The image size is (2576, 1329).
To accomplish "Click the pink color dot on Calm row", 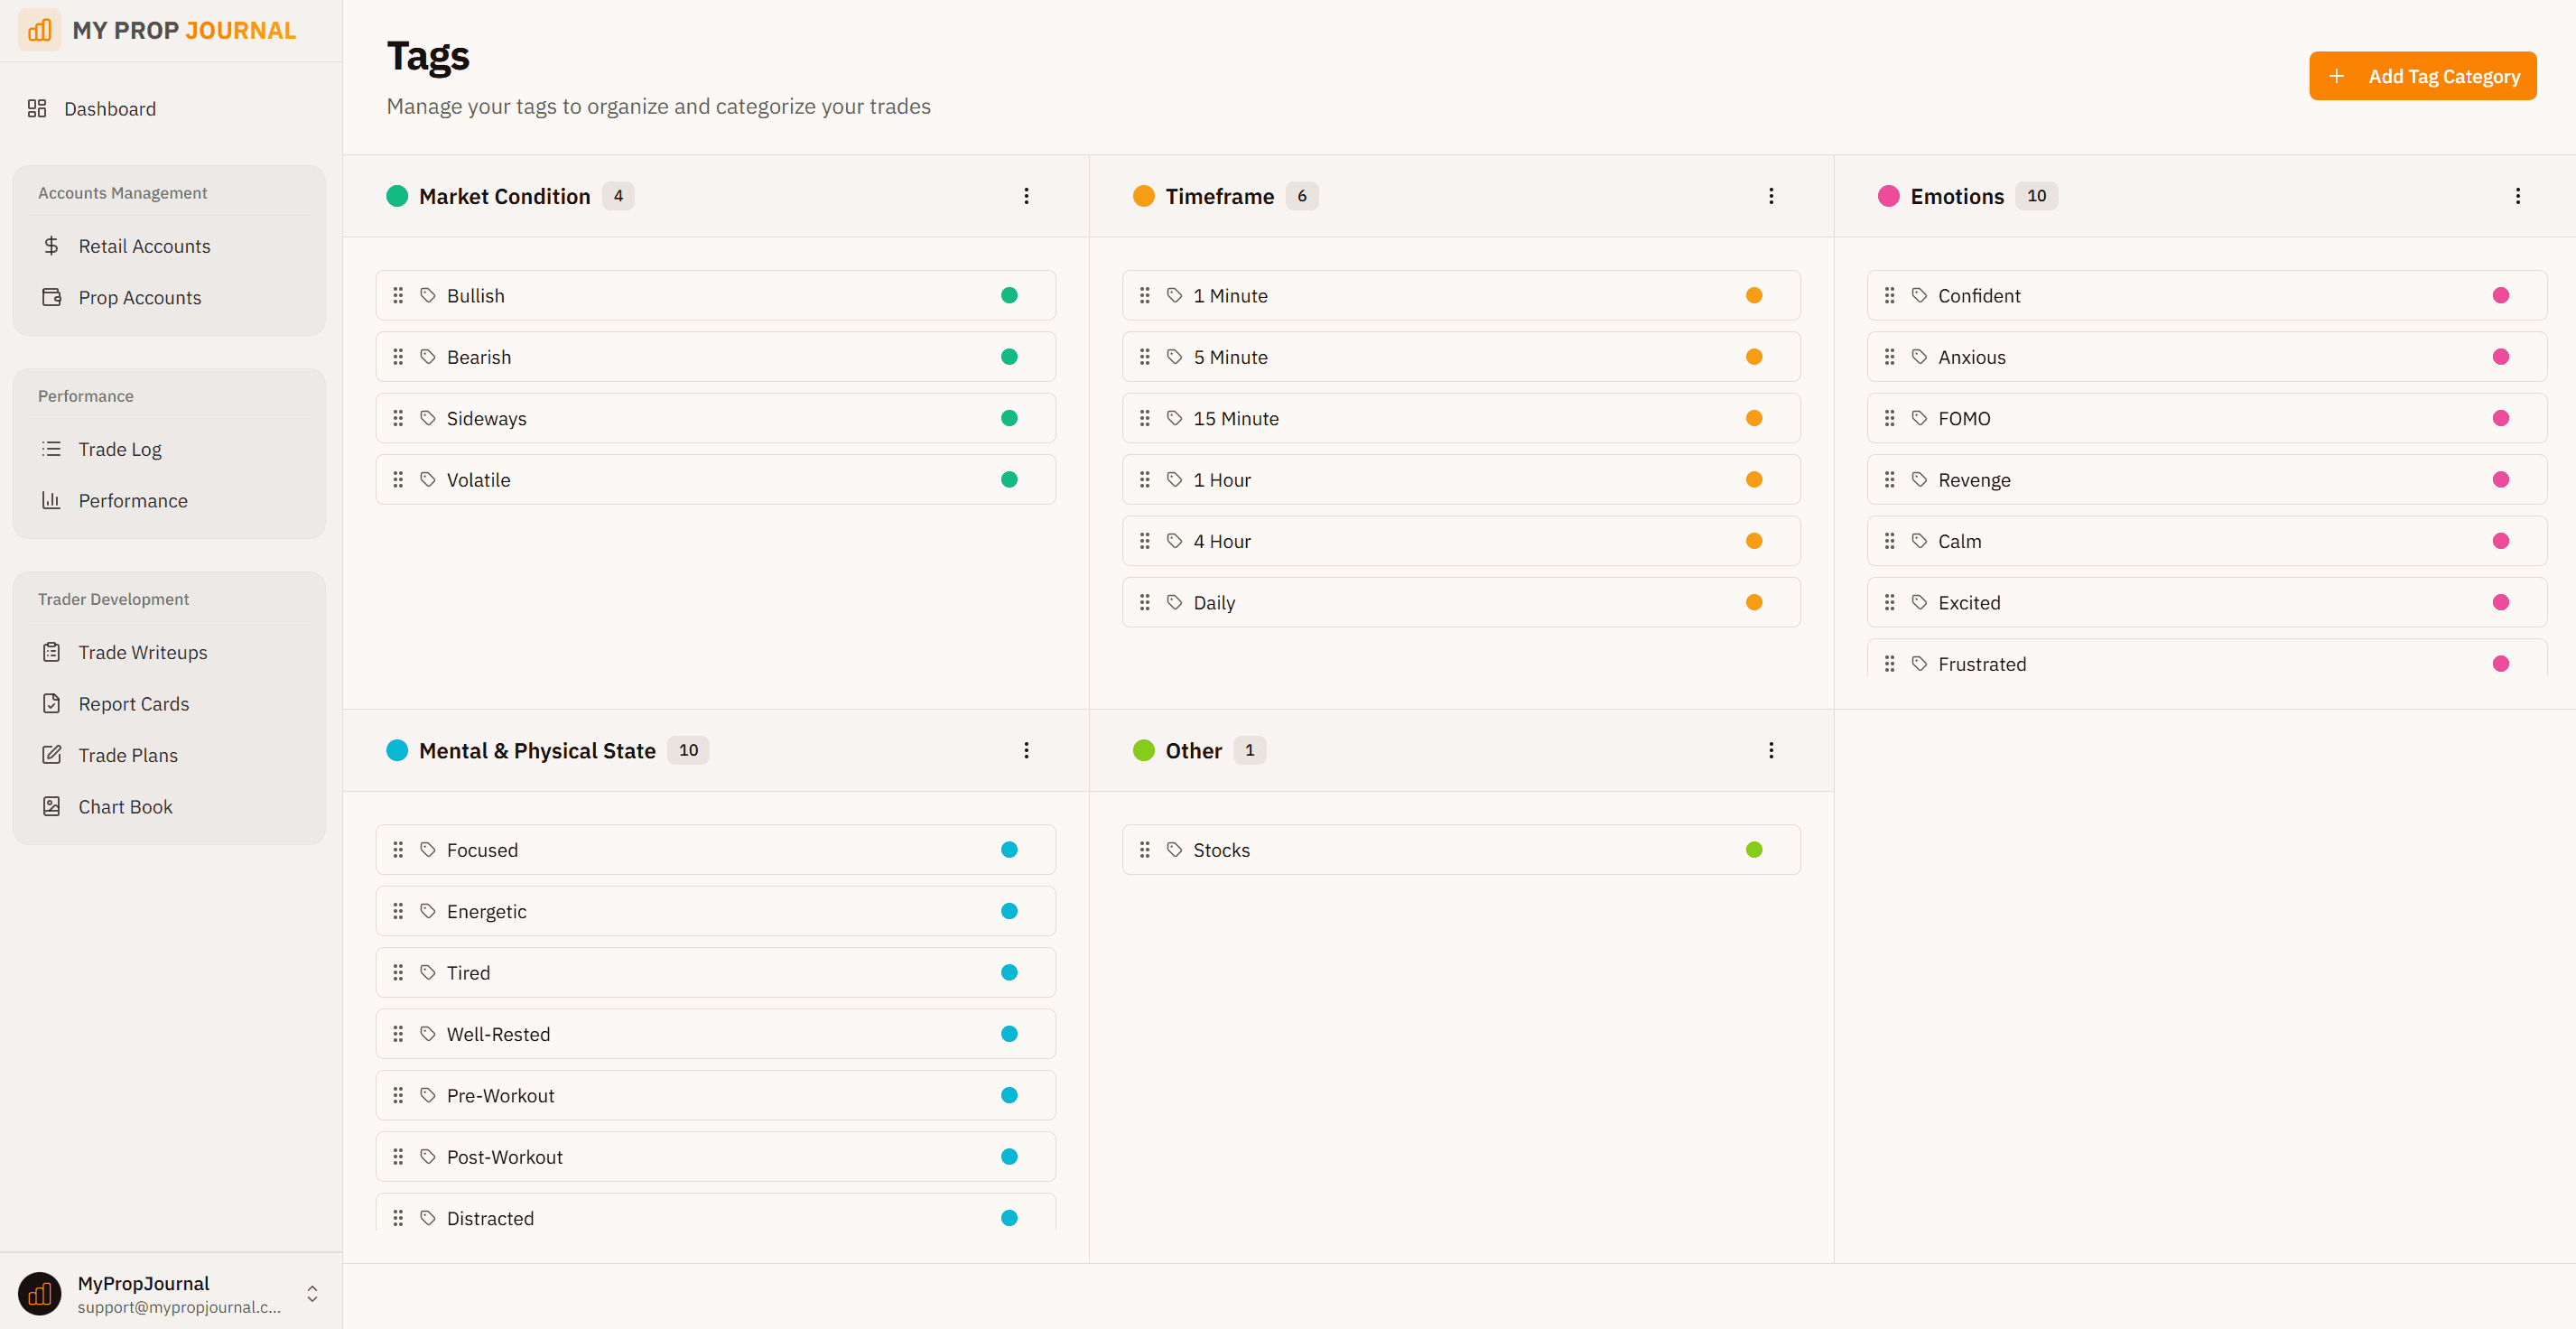I will tap(2501, 541).
